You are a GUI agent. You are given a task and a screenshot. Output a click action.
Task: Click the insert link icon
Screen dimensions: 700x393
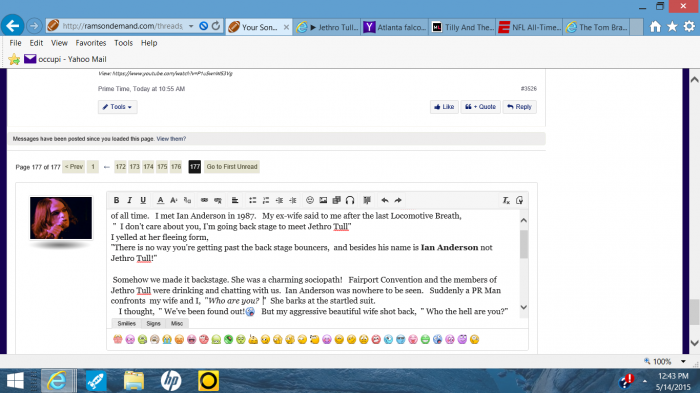(x=204, y=200)
